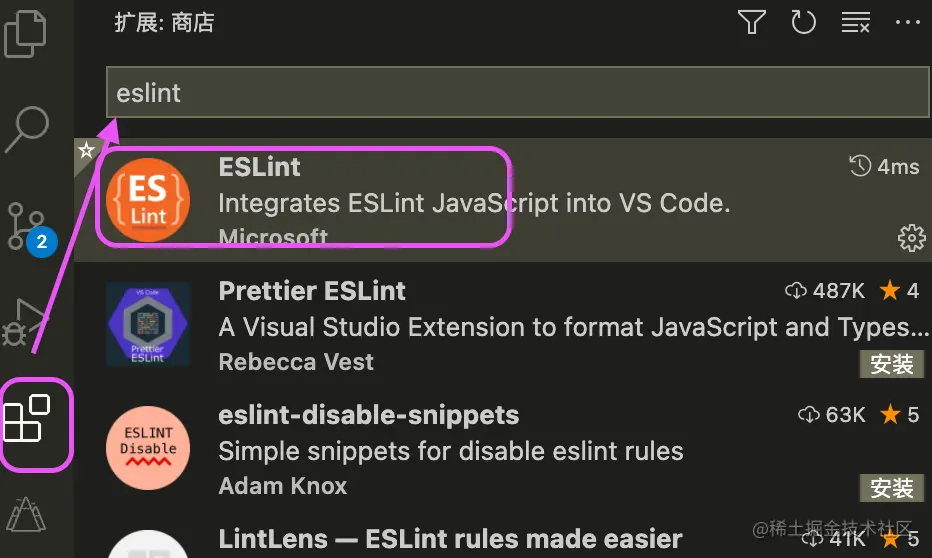Install the Prettier ESLint extension
The width and height of the screenshot is (932, 558).
[x=891, y=364]
